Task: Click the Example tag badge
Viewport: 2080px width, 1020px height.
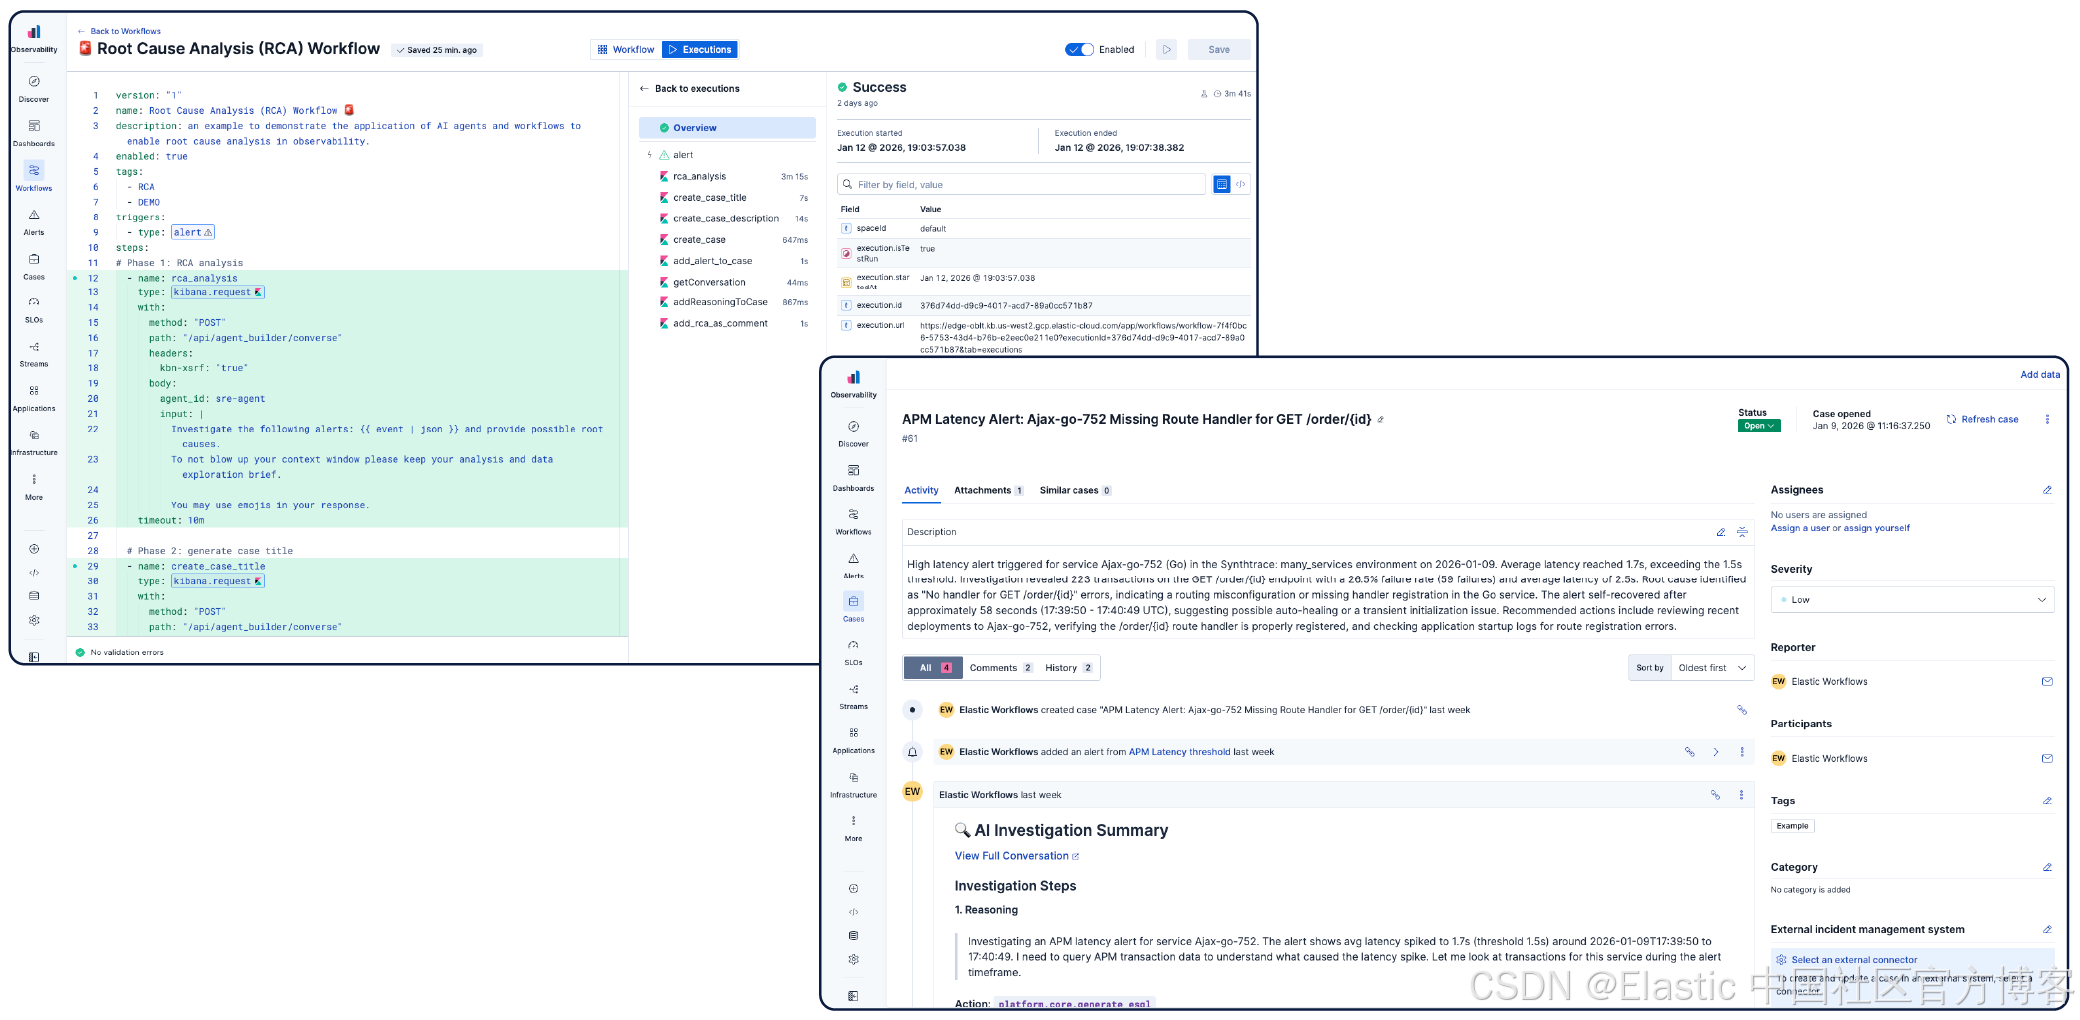Action: [1792, 826]
